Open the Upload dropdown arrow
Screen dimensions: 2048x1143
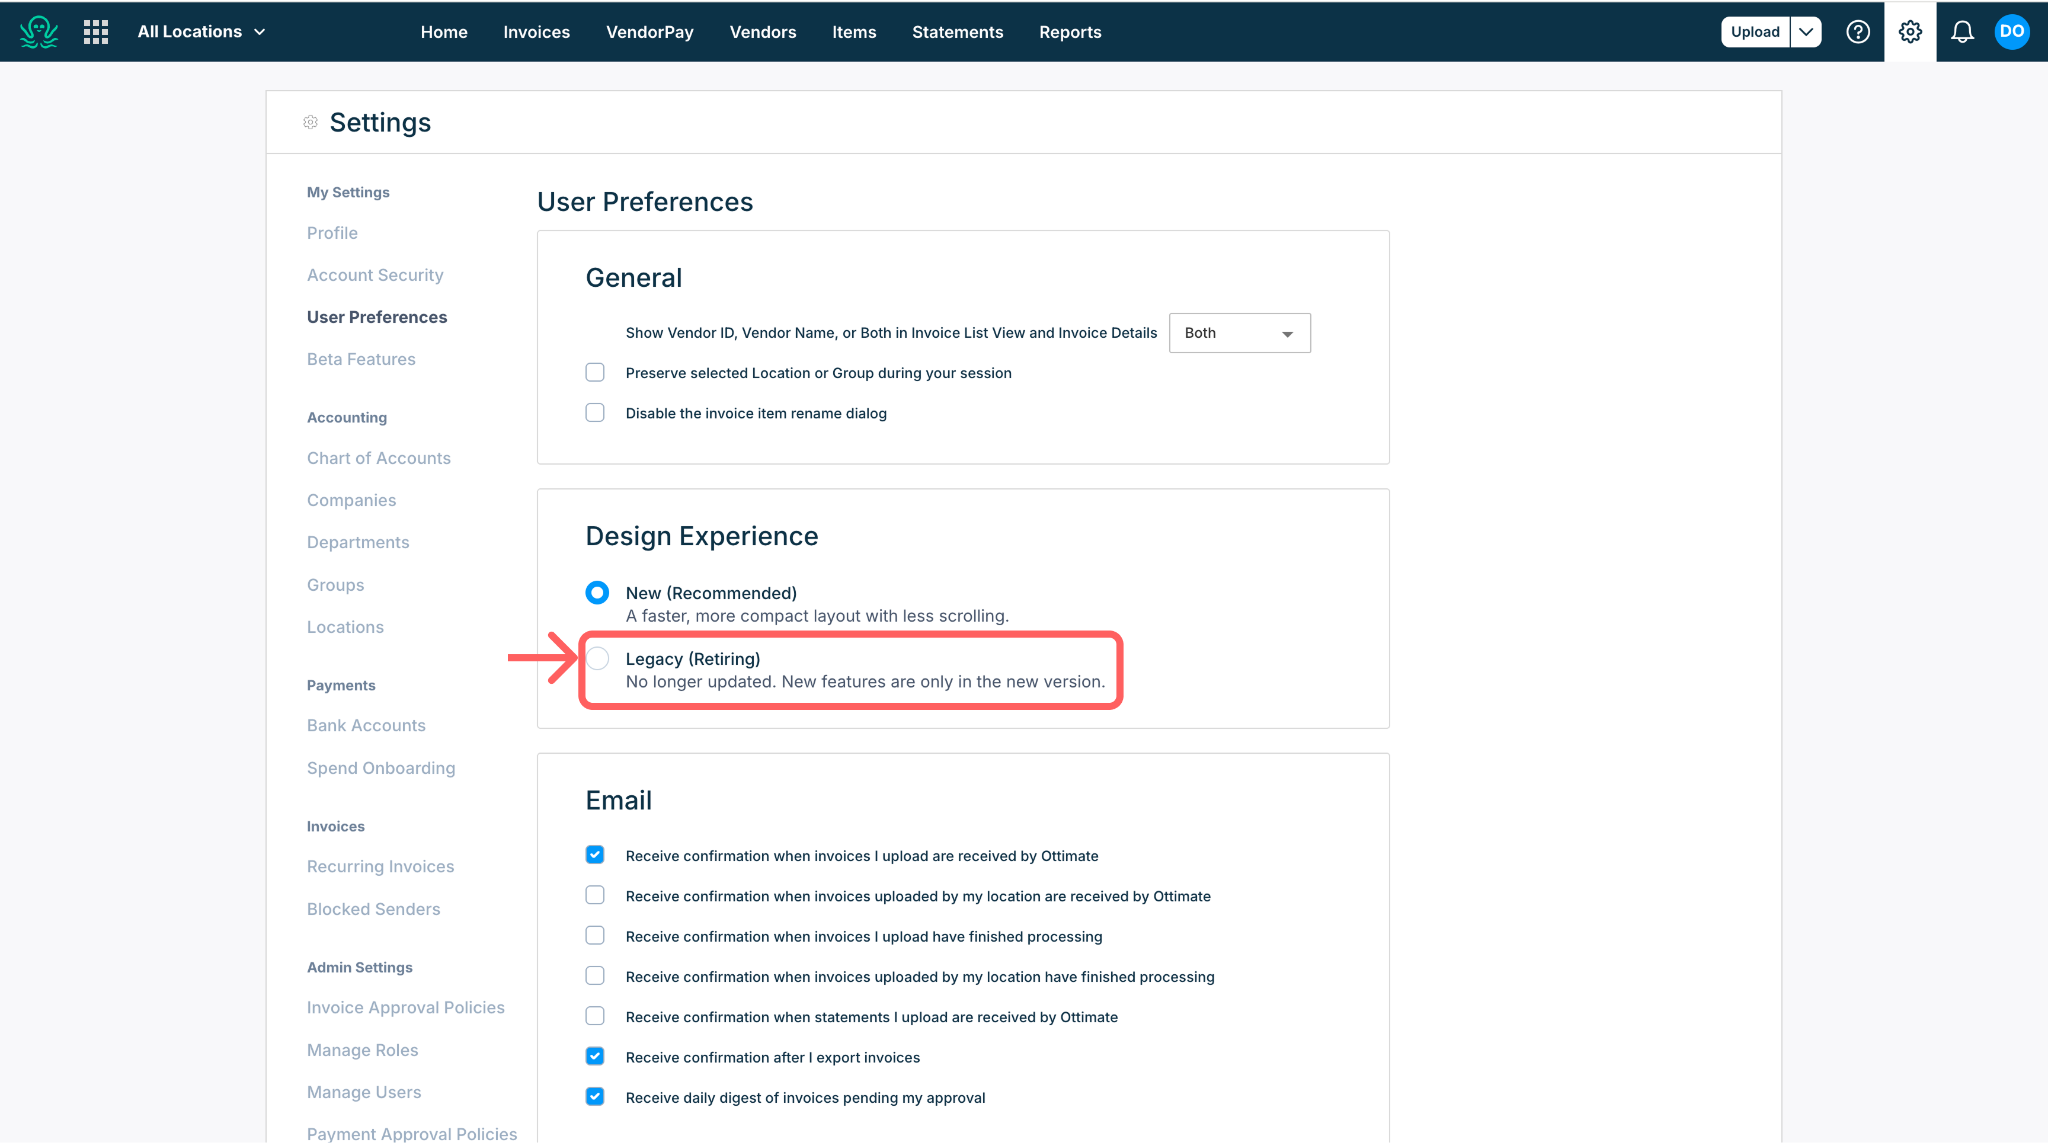pyautogui.click(x=1806, y=32)
